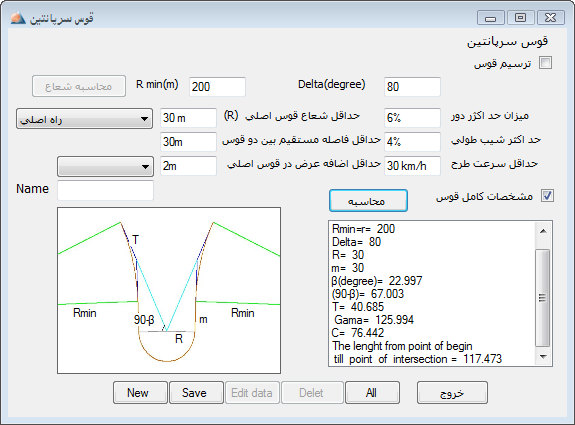Click the محاسبه calculate button
Image resolution: width=575 pixels, height=425 pixels.
click(x=368, y=201)
